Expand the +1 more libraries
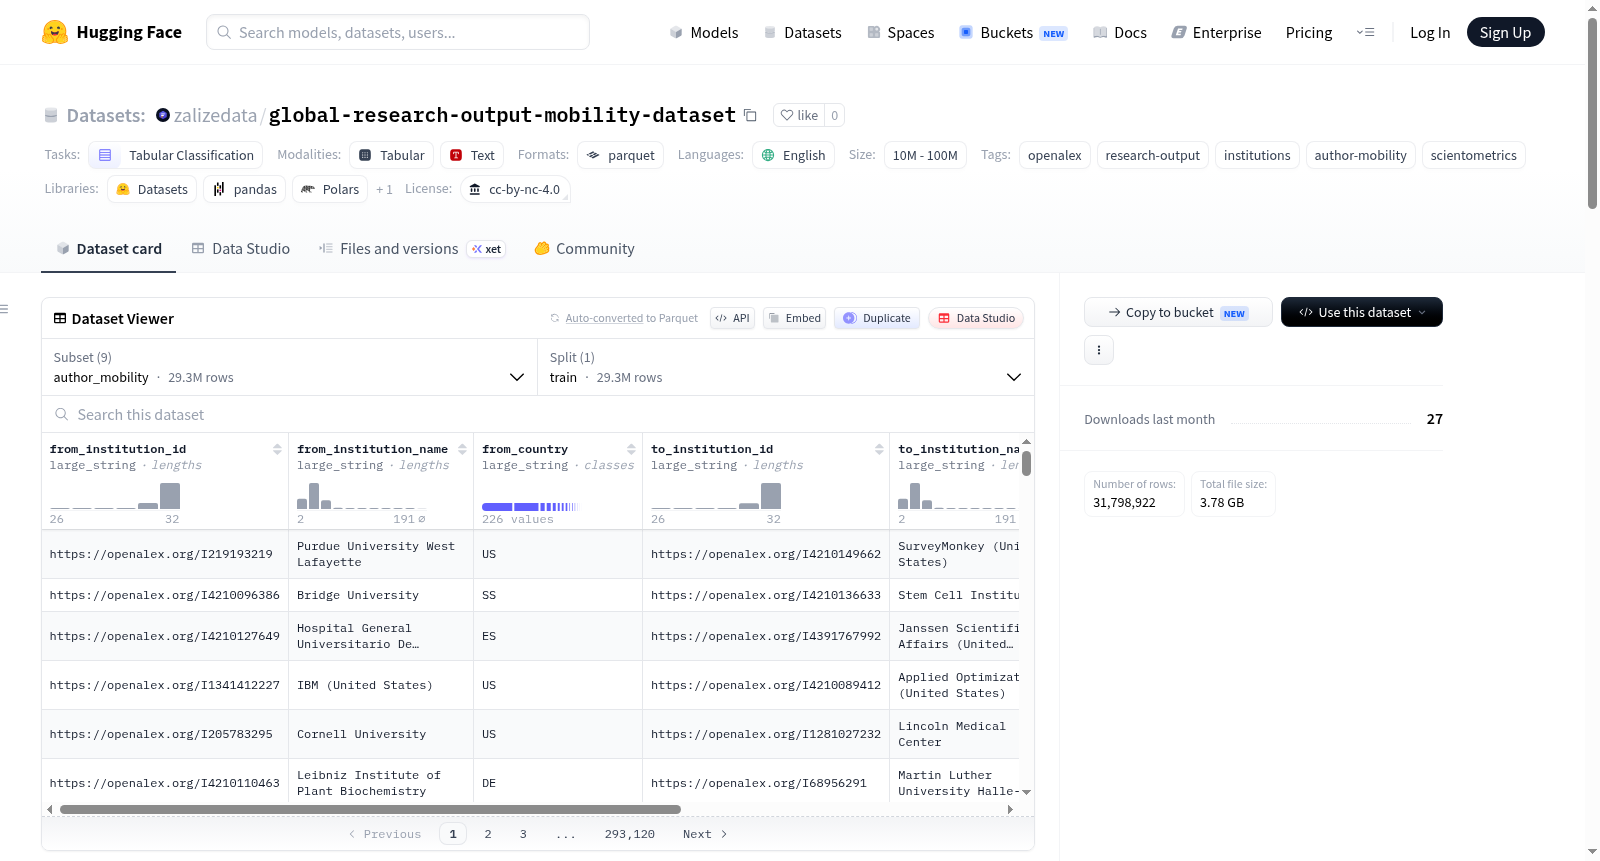The width and height of the screenshot is (1600, 861). pos(384,189)
